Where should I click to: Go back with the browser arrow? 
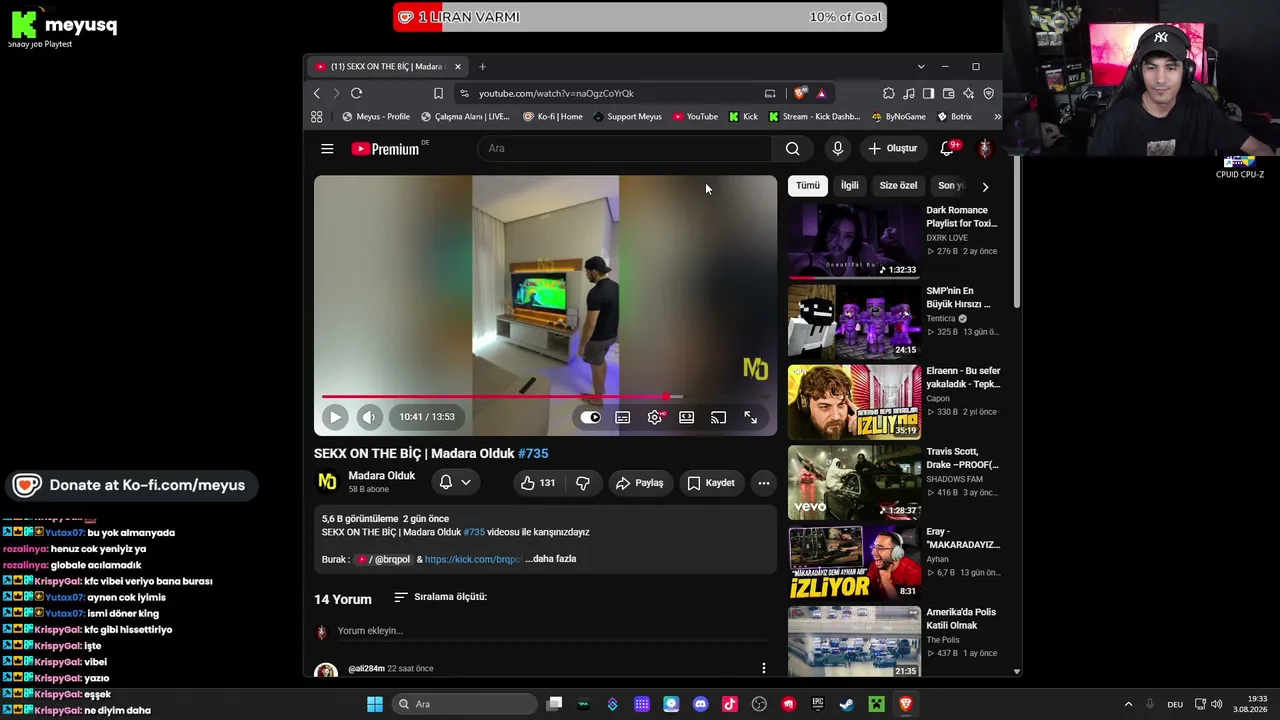point(317,93)
